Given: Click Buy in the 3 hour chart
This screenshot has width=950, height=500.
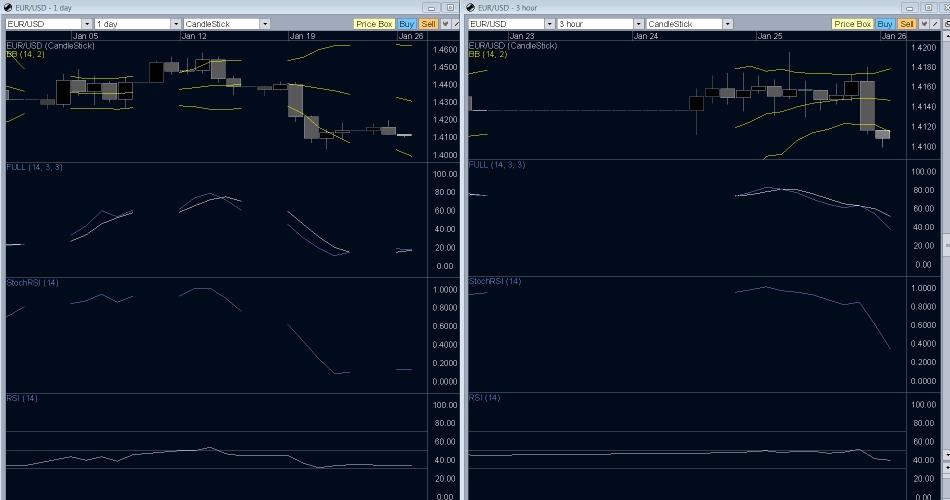Looking at the screenshot, I should click(x=885, y=24).
